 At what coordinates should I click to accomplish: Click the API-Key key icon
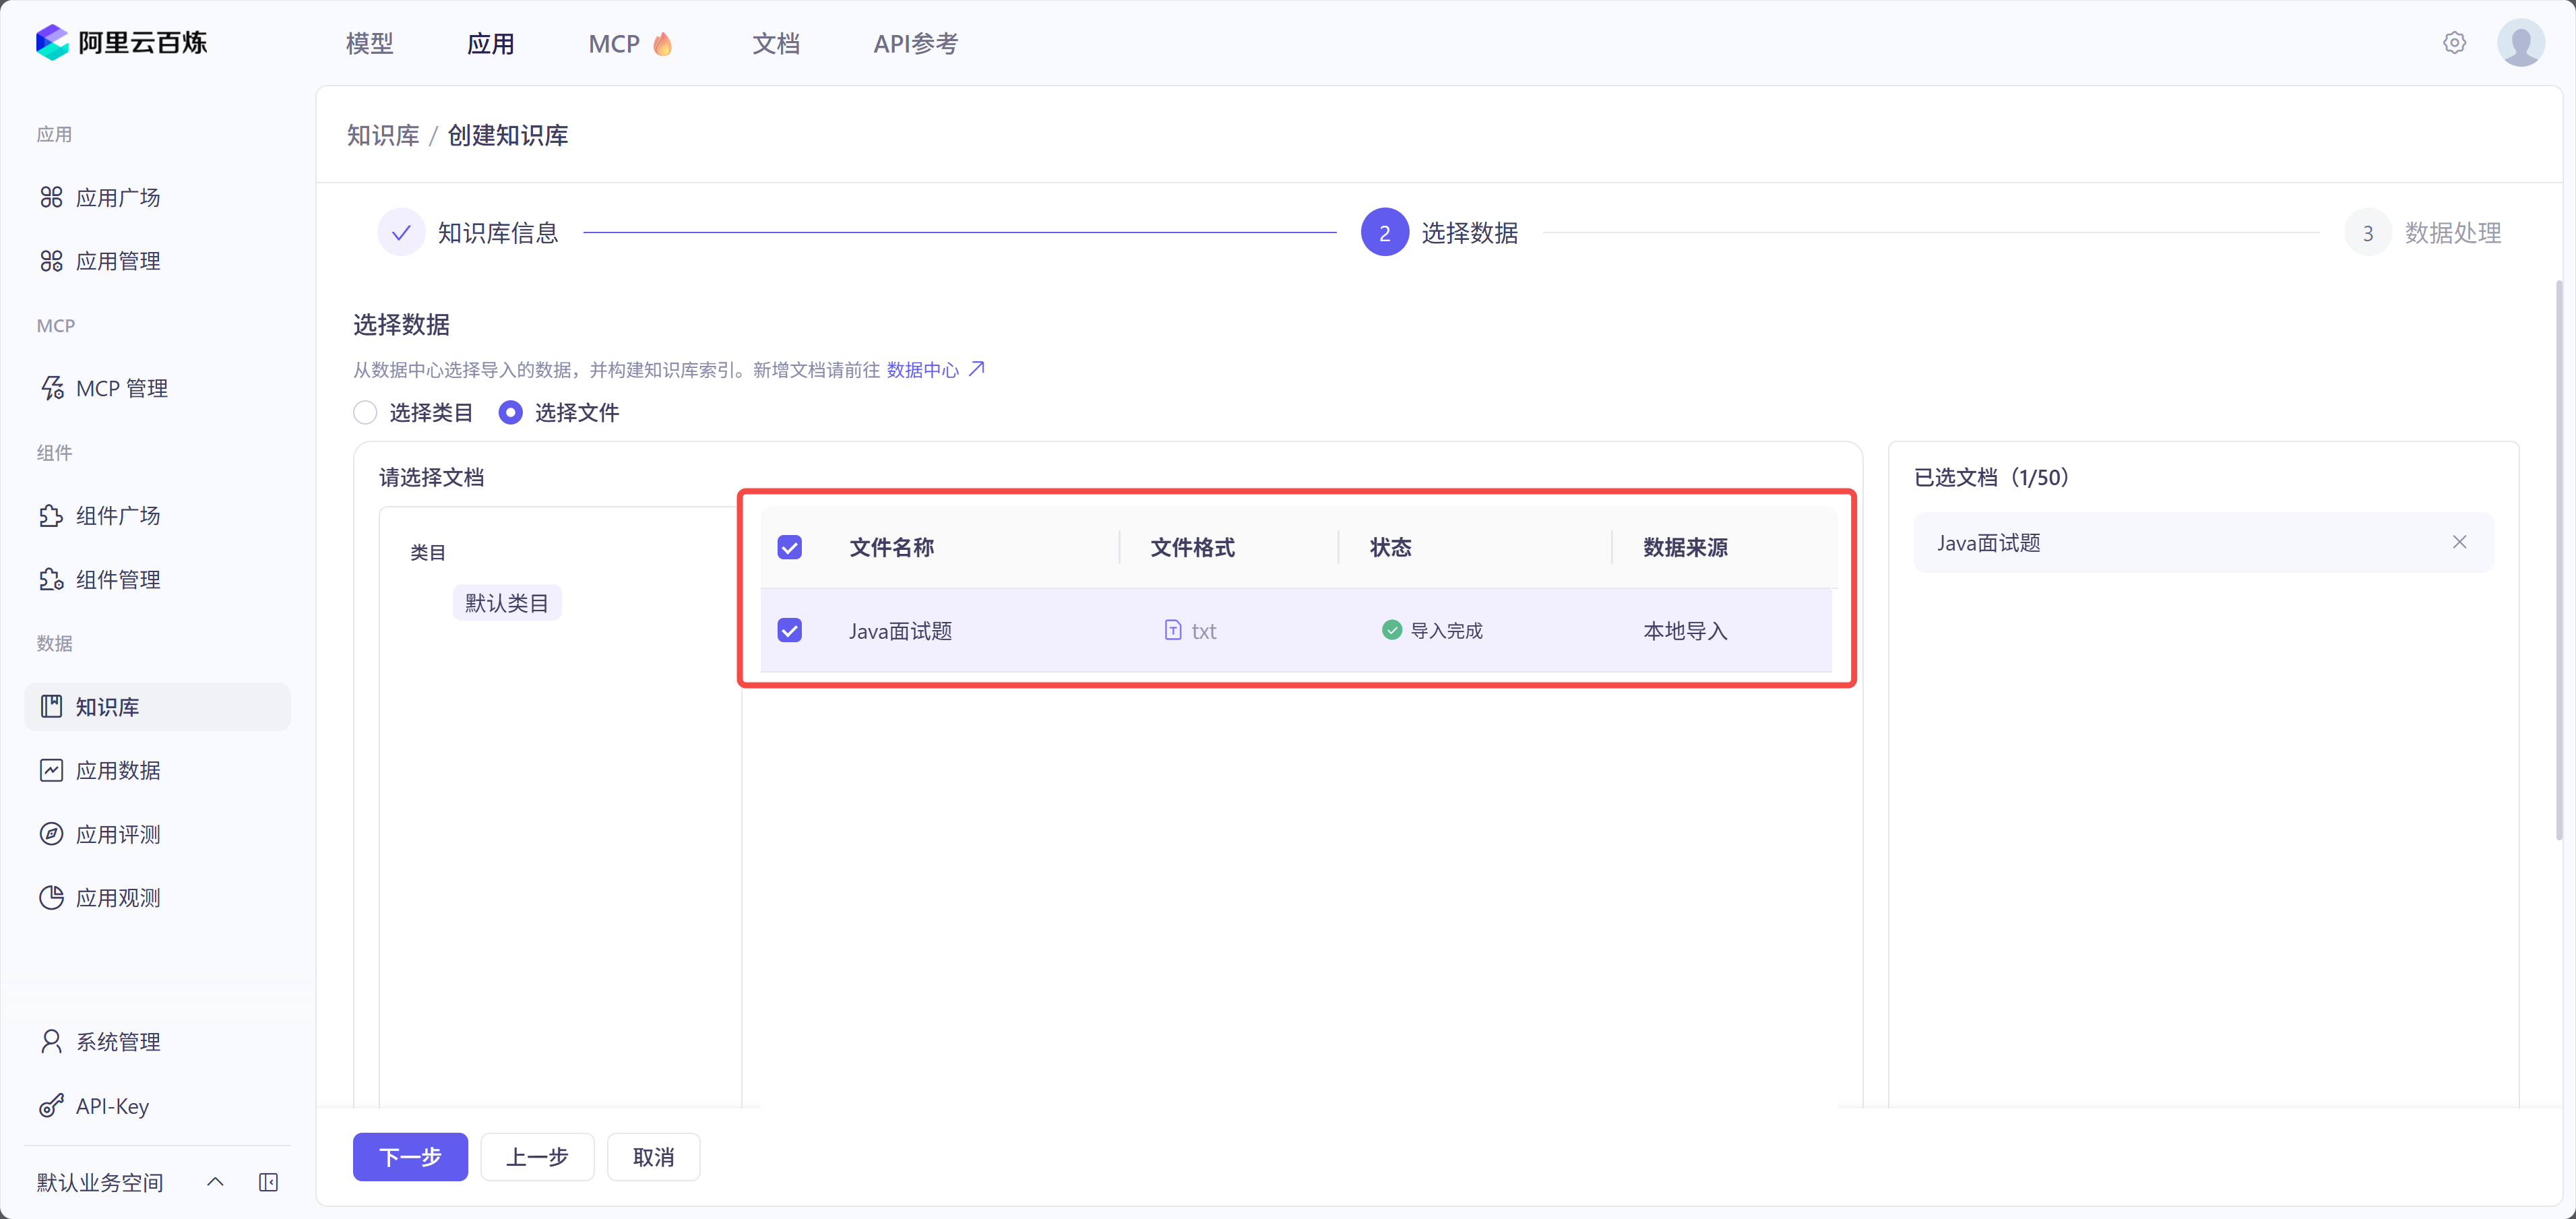pyautogui.click(x=51, y=1106)
